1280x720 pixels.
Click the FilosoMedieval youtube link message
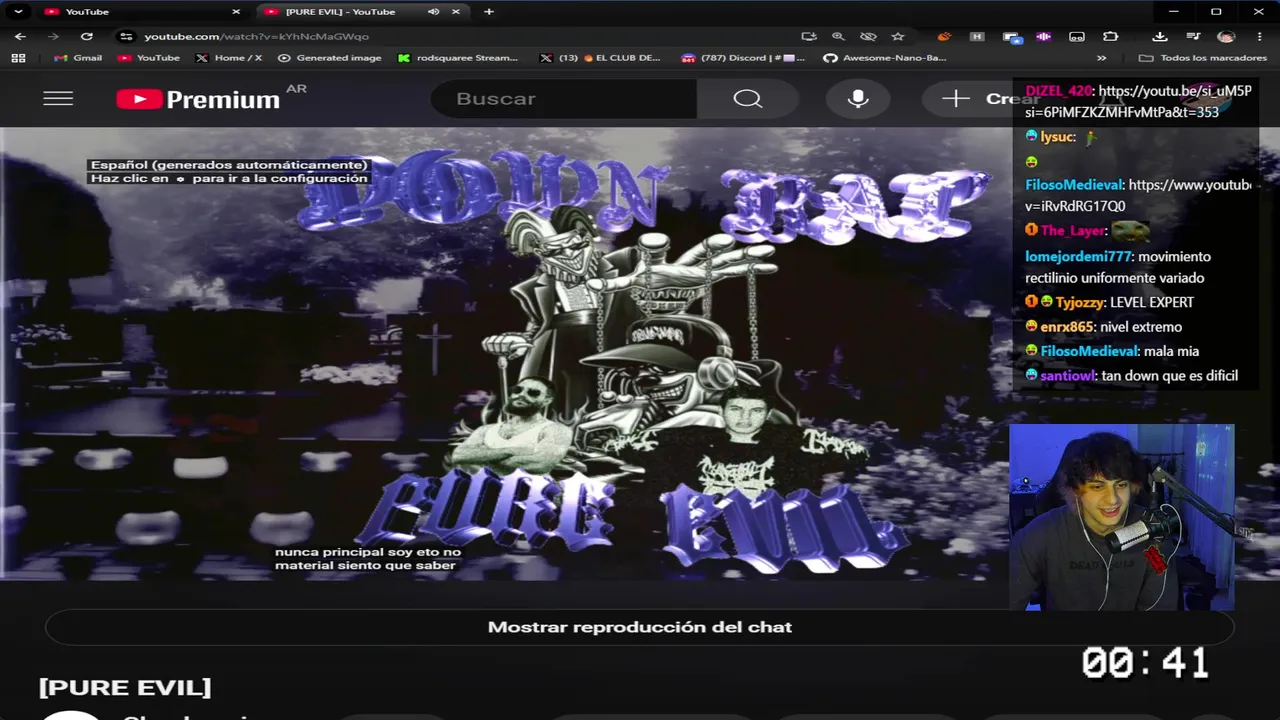(1138, 195)
